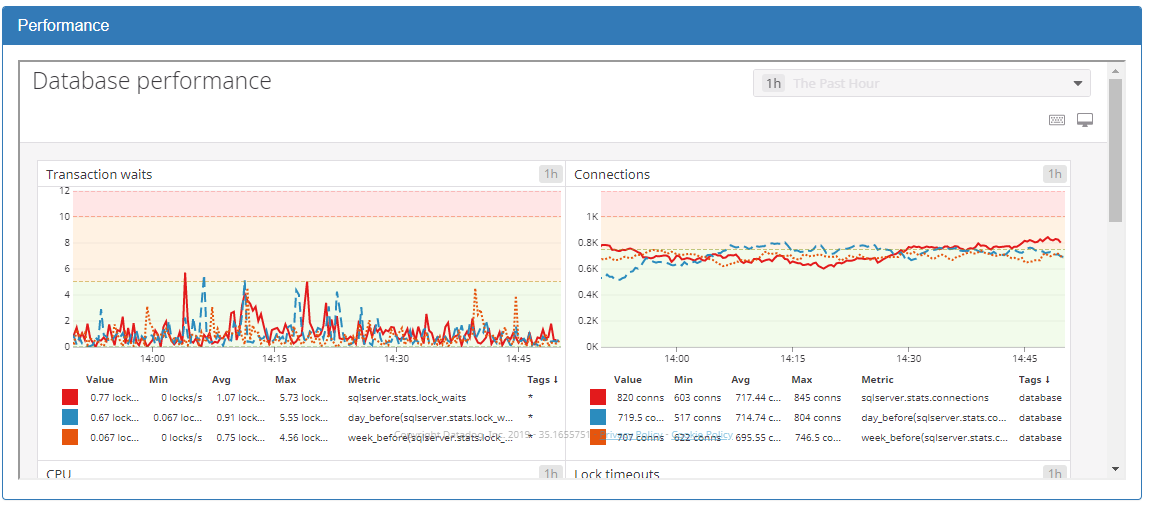Sort by Tags in Transaction waits legend
1154x509 pixels.
tap(543, 380)
